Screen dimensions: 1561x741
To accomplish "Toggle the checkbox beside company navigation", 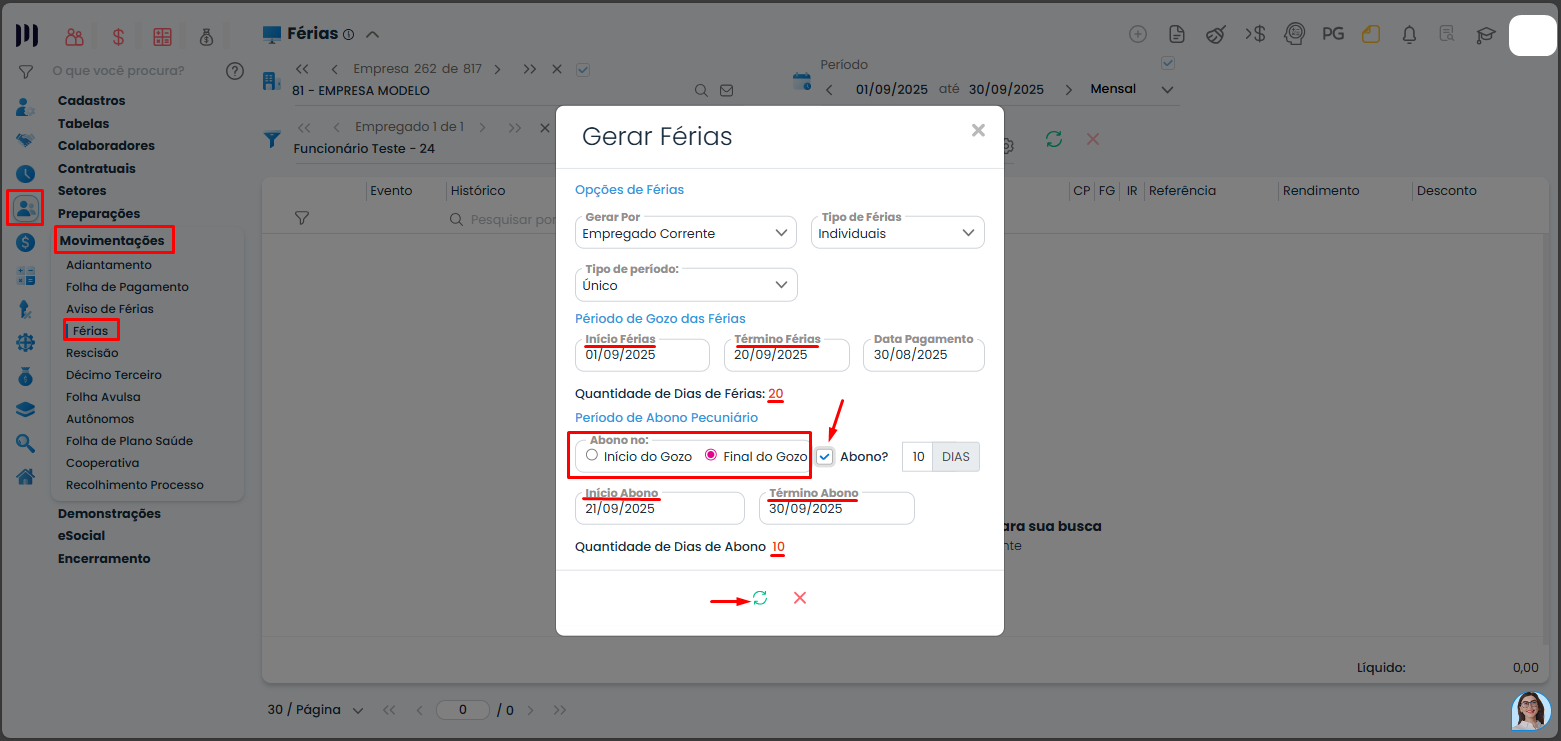I will coord(584,70).
